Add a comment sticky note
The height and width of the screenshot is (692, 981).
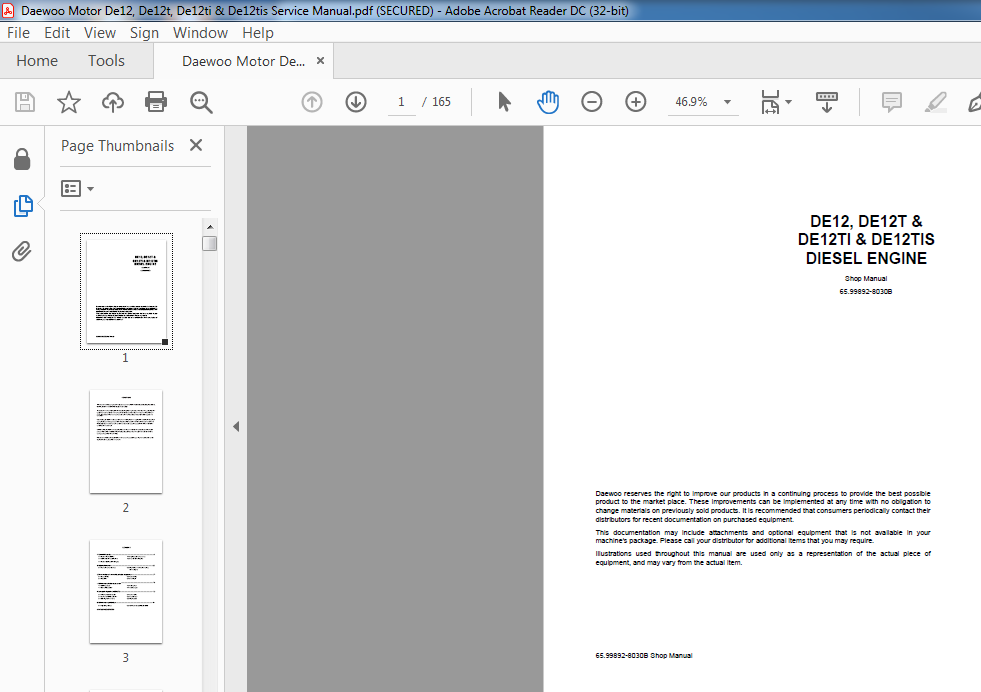click(x=892, y=102)
